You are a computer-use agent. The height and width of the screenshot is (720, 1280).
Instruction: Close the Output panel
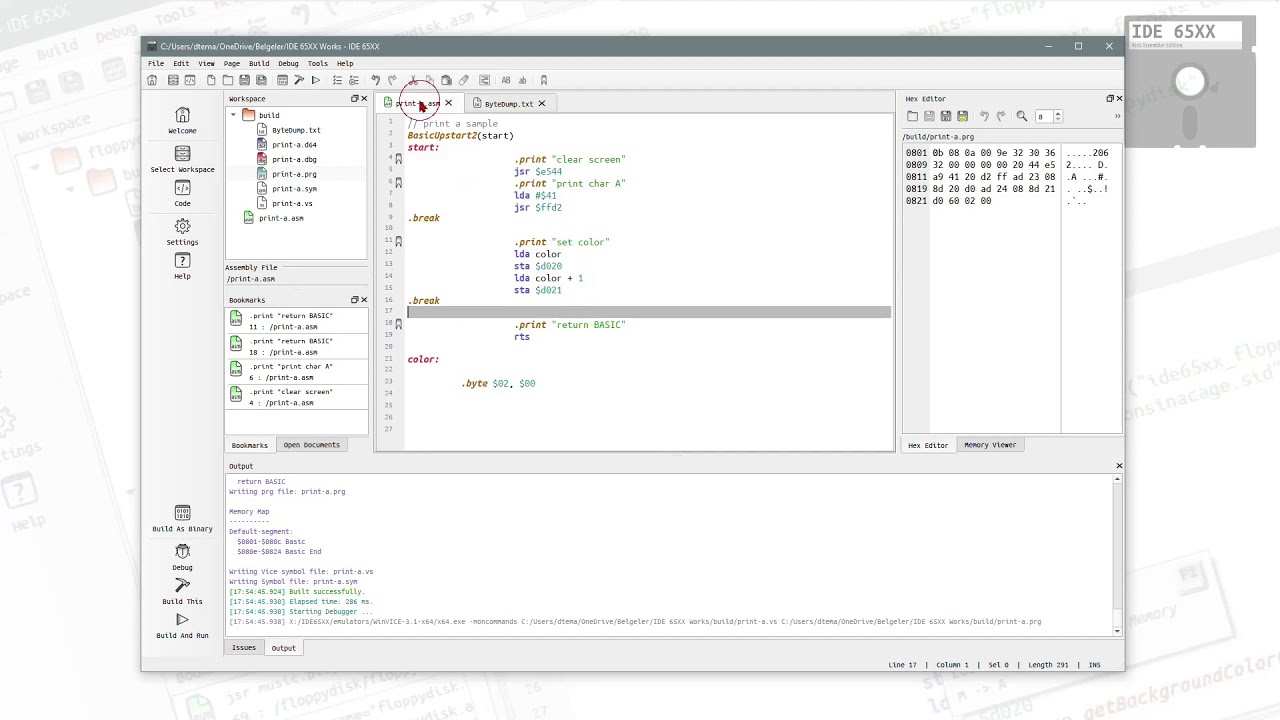pyautogui.click(x=1119, y=466)
